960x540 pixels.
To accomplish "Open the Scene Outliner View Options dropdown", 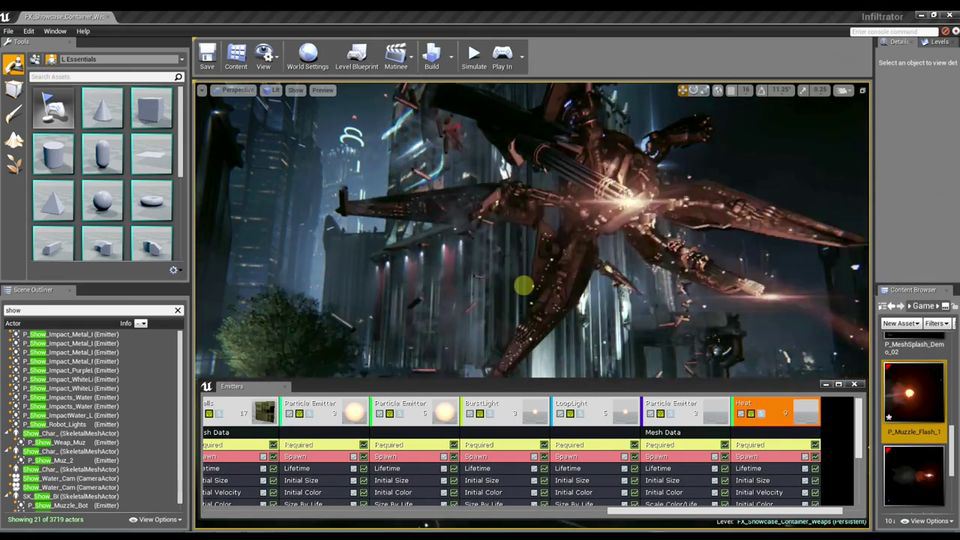I will pos(156,520).
